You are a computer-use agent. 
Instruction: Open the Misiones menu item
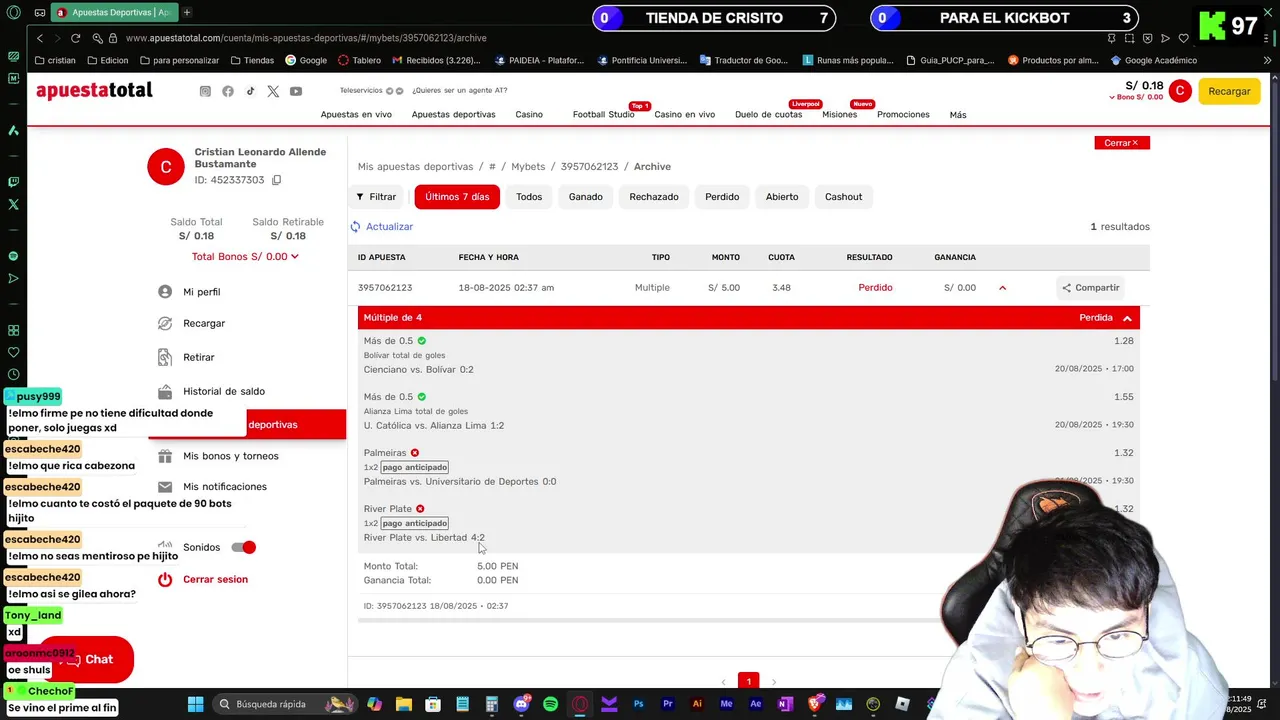tap(839, 114)
